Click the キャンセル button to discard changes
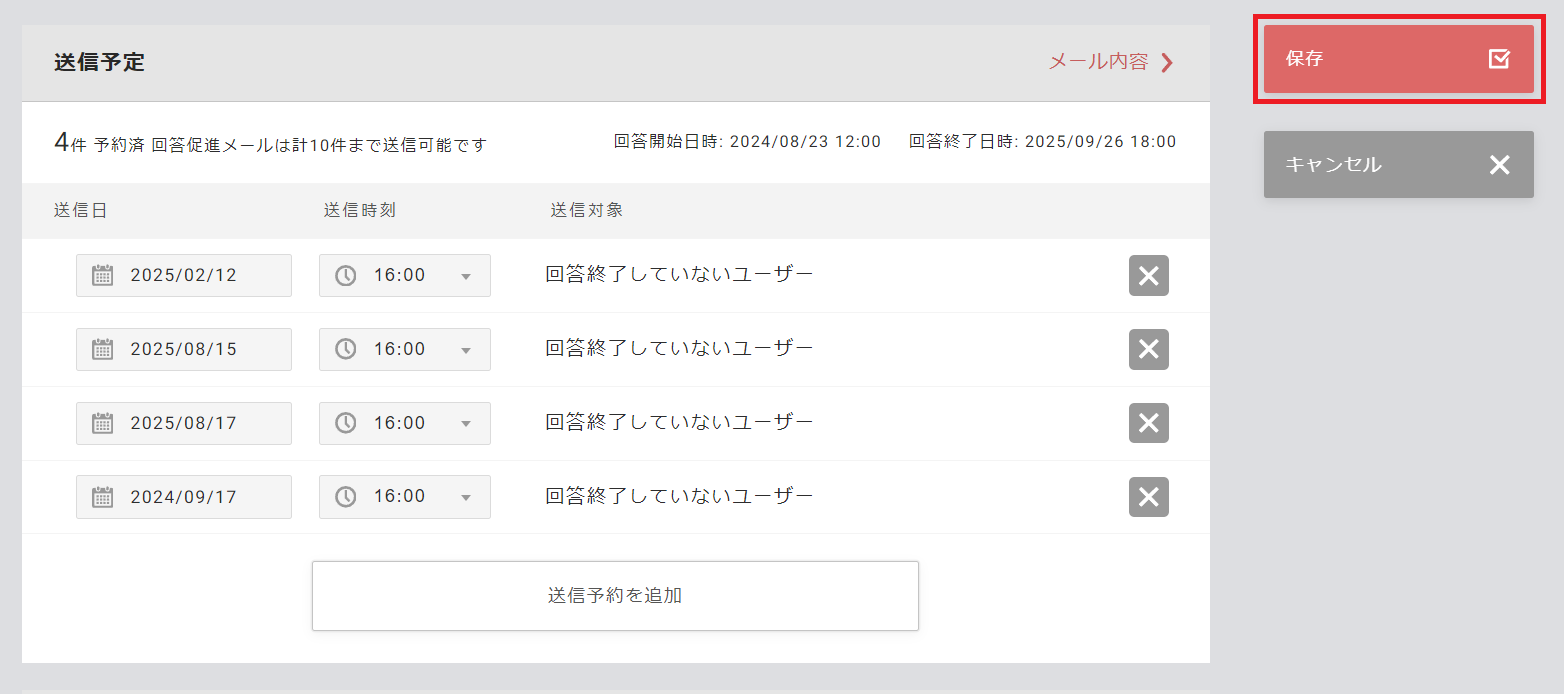This screenshot has height=694, width=1564. click(1398, 164)
